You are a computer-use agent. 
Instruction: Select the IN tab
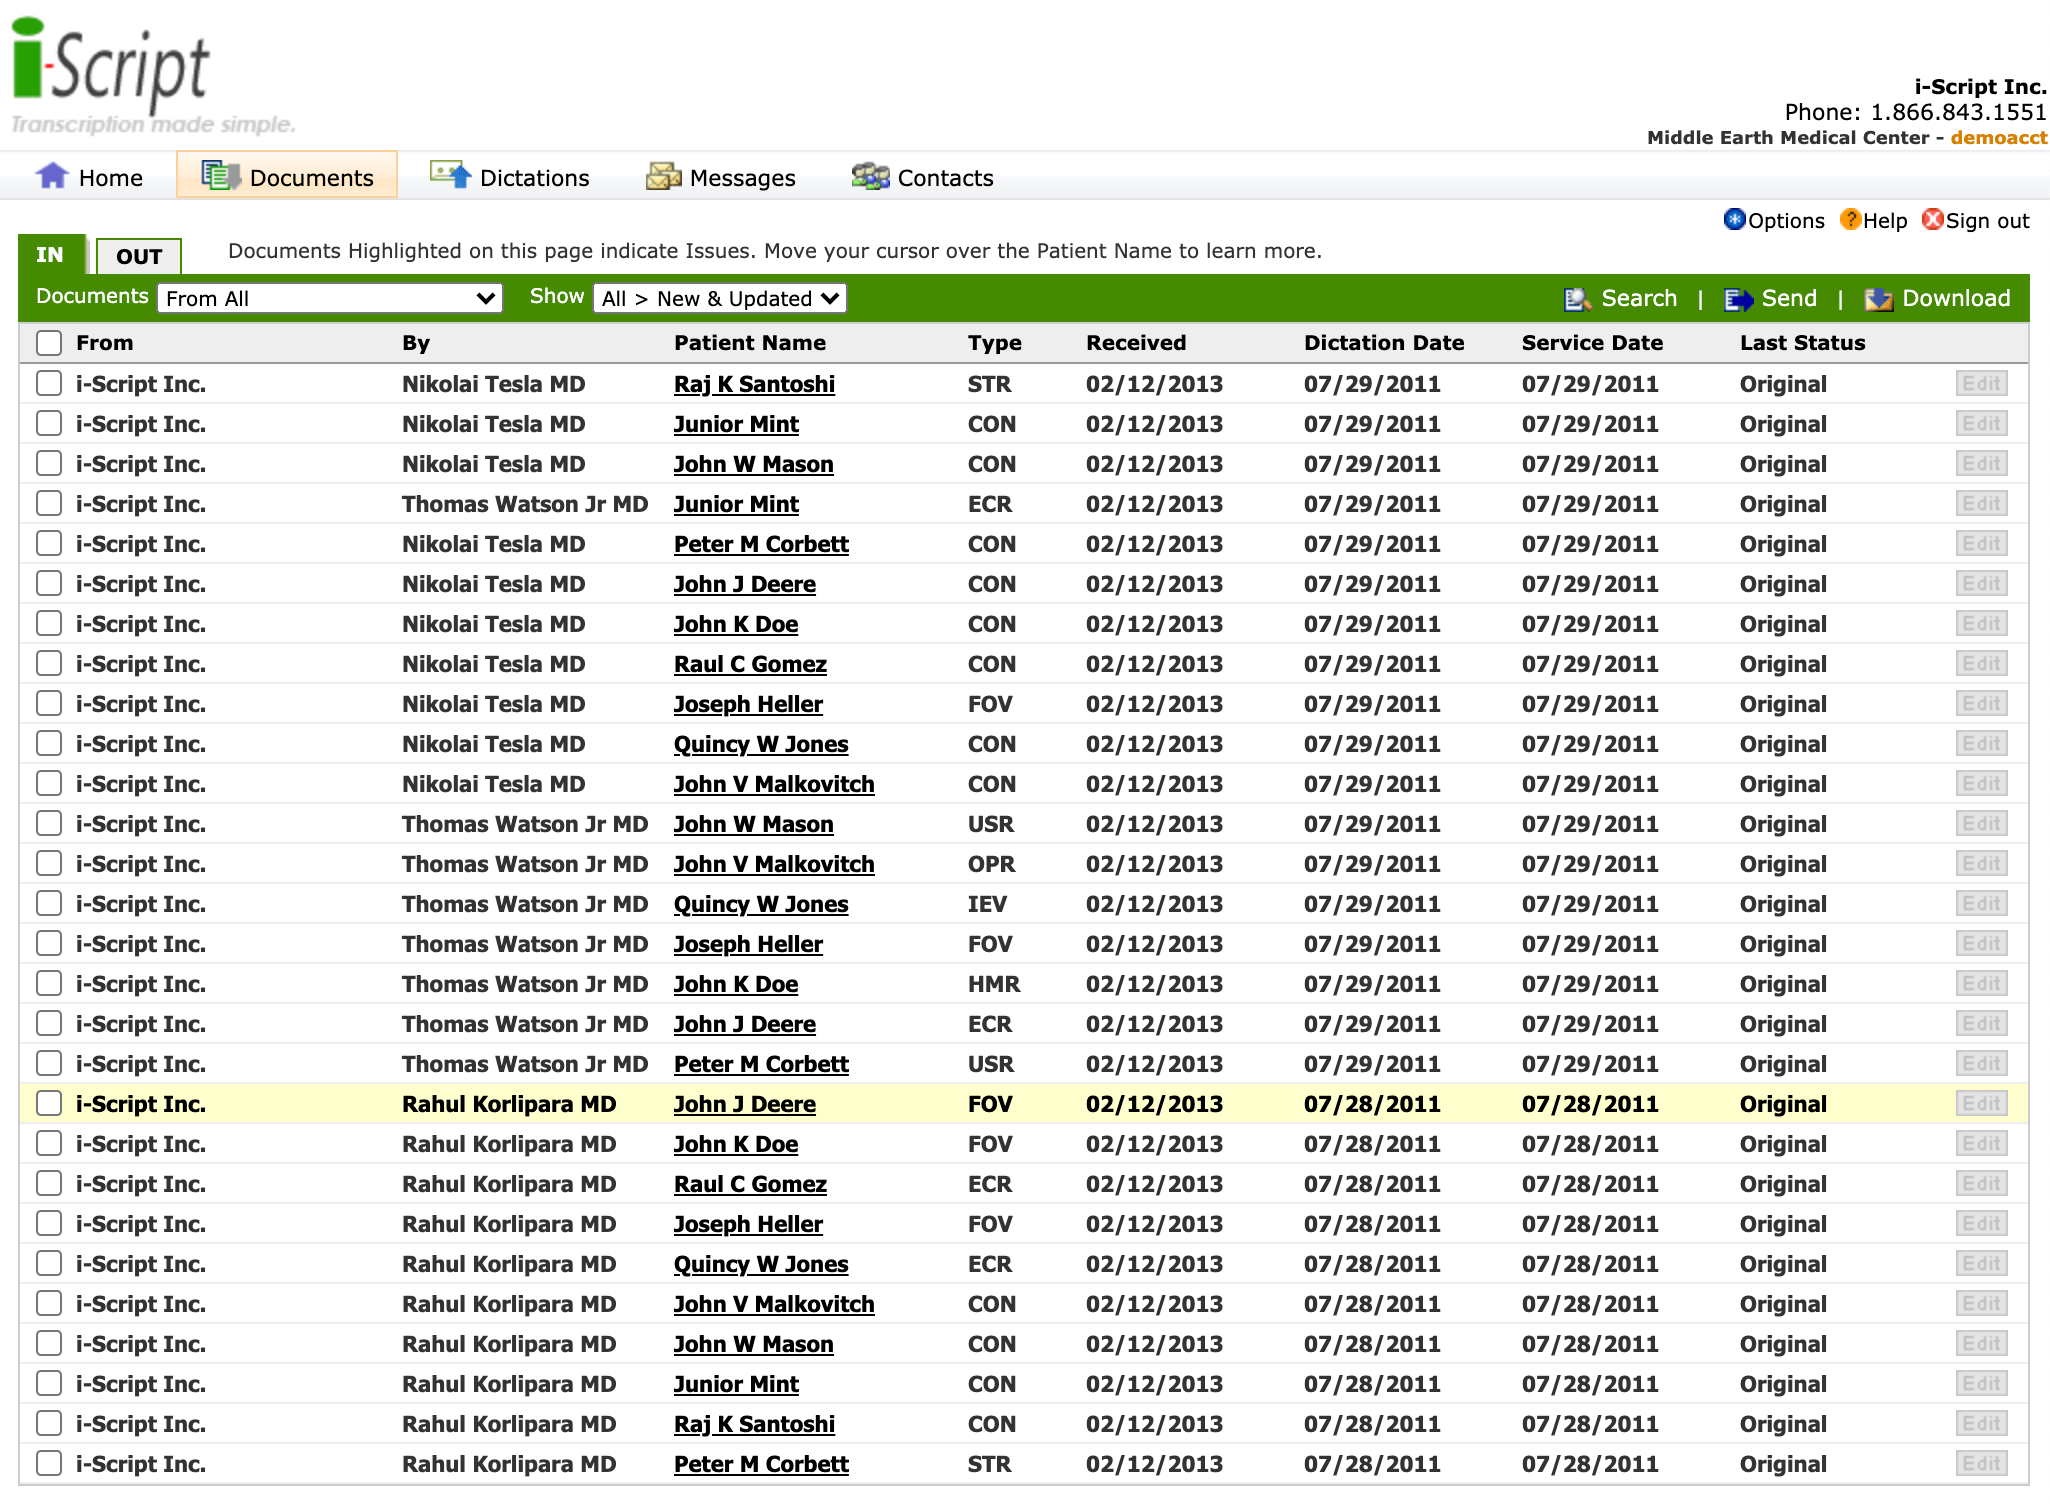51,256
